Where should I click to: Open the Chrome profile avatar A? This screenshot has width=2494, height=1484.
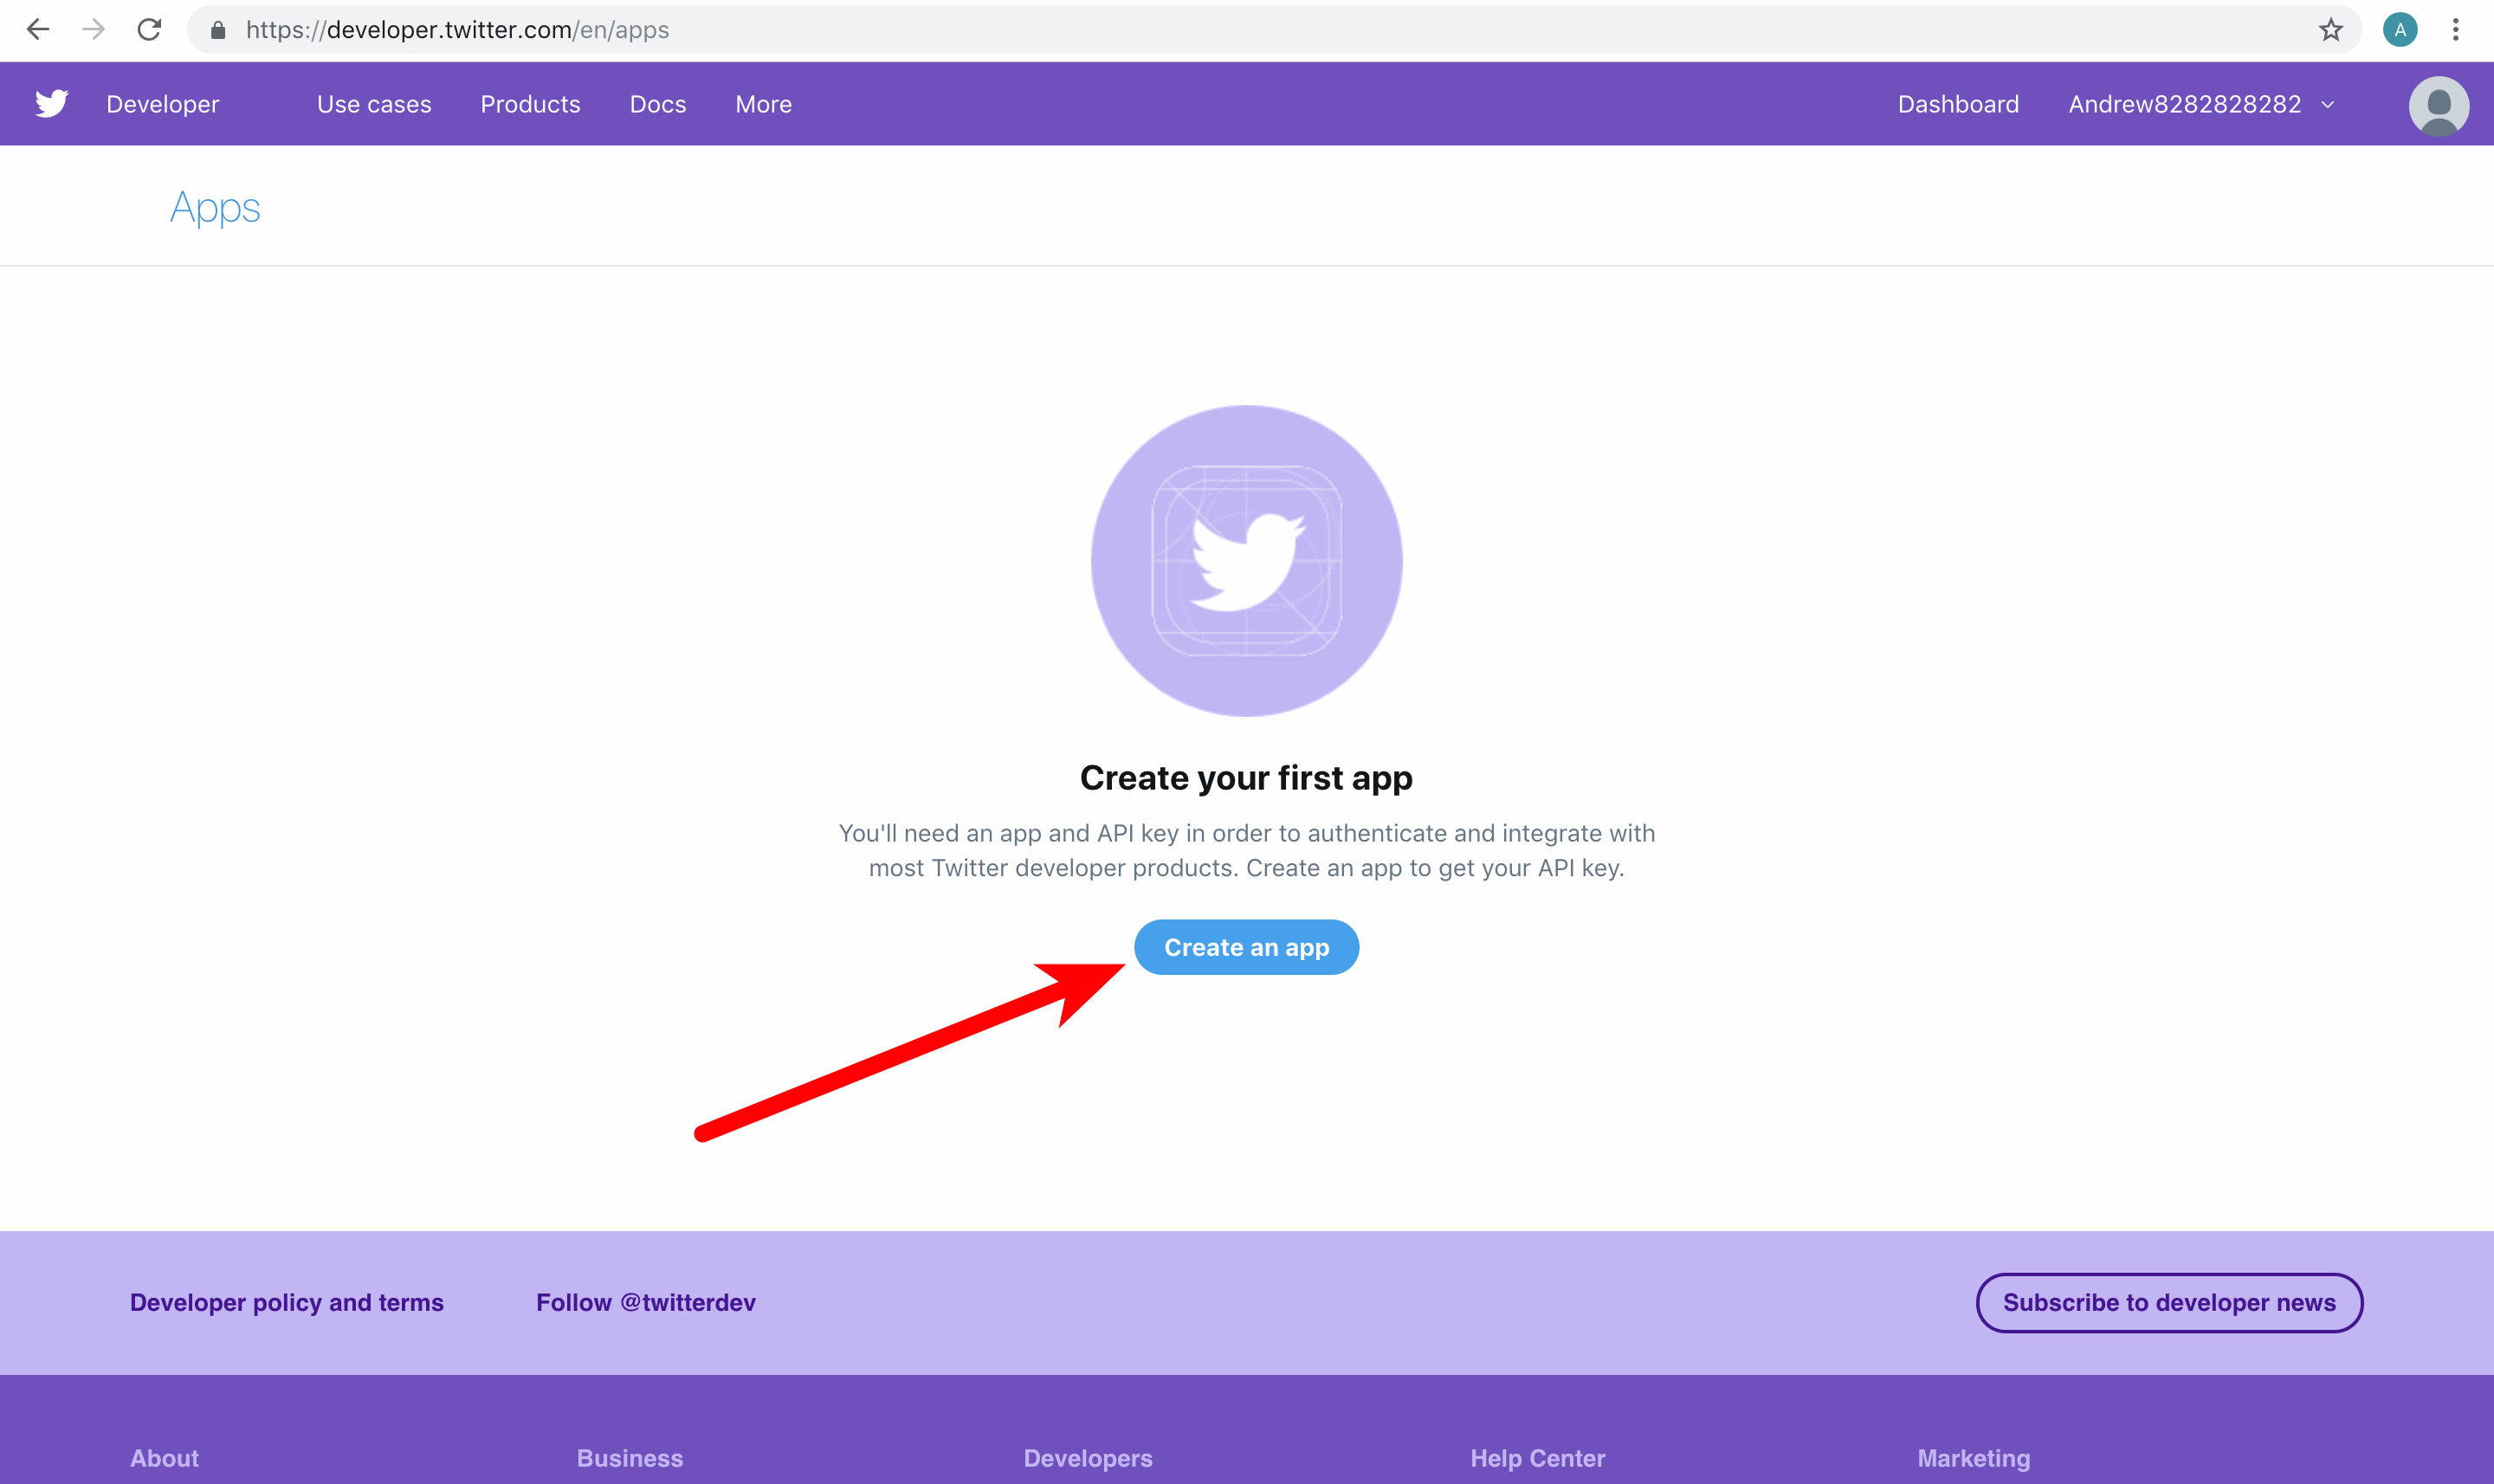pyautogui.click(x=2400, y=30)
